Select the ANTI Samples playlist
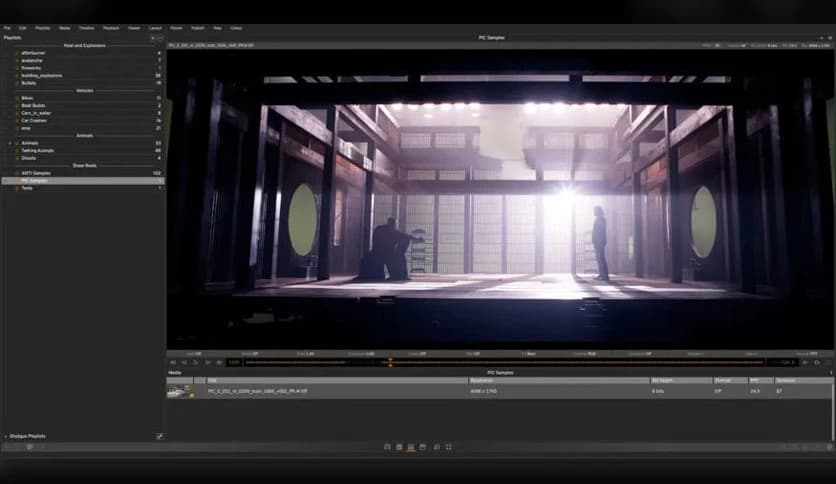Viewport: 836px width, 484px height. (36, 173)
